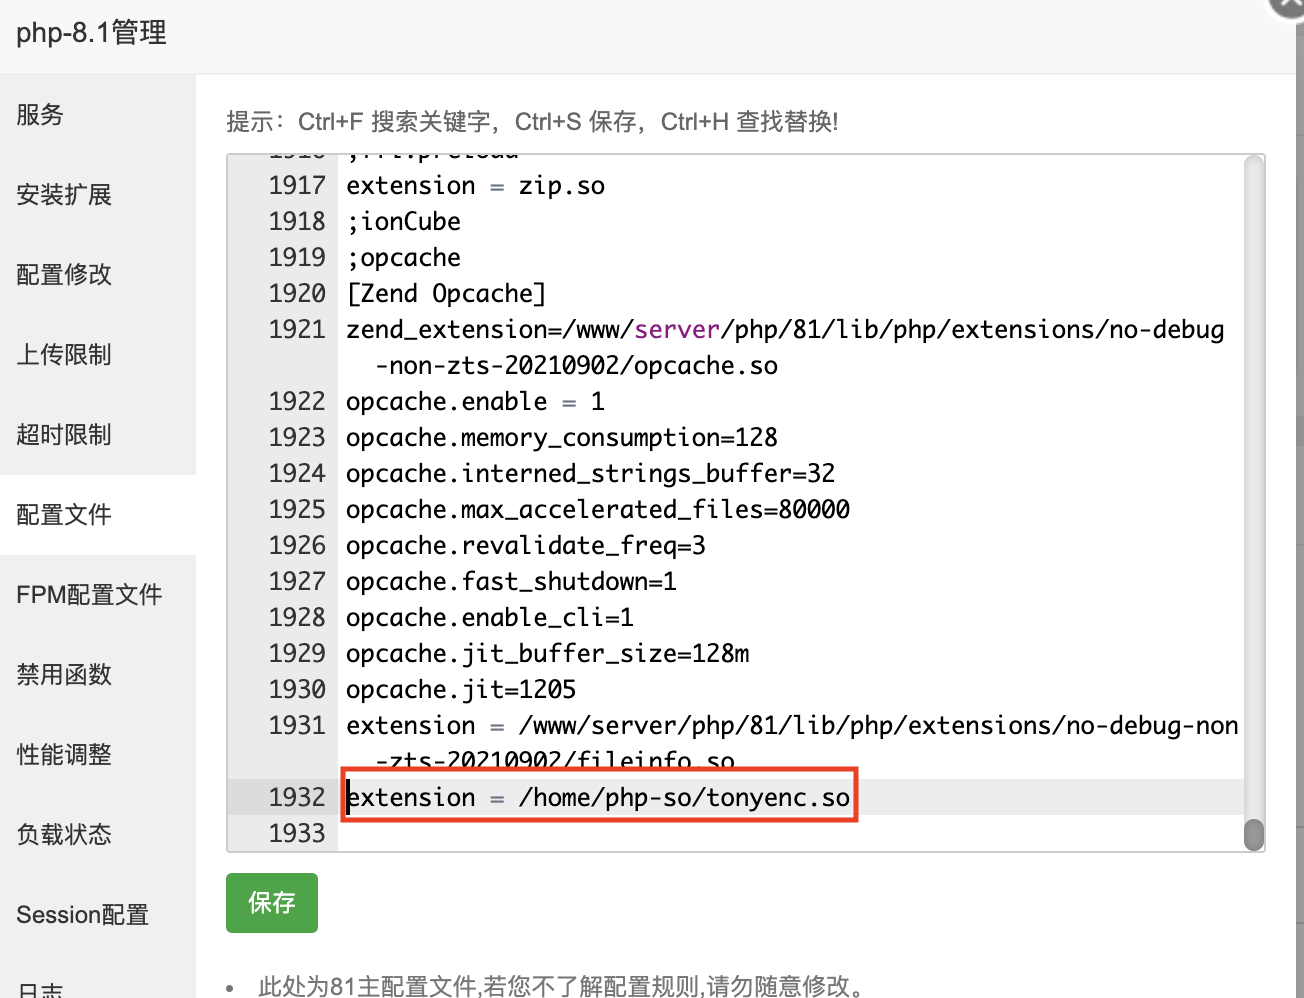The height and width of the screenshot is (998, 1304).
Task: Open FPM配置文件 tab
Action: [89, 595]
